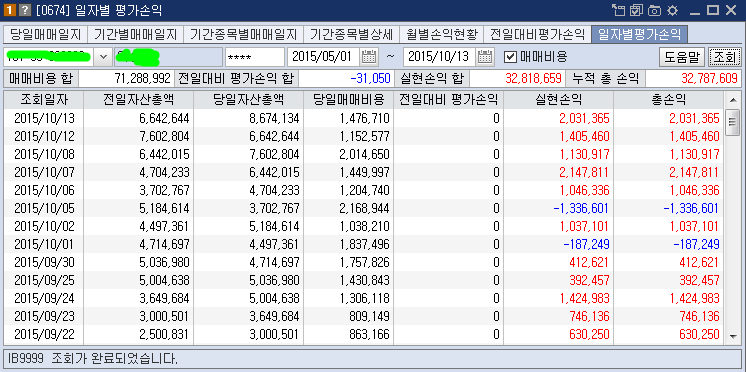Select the 2015/10/01 date row
Image resolution: width=746 pixels, height=372 pixels.
(x=364, y=244)
